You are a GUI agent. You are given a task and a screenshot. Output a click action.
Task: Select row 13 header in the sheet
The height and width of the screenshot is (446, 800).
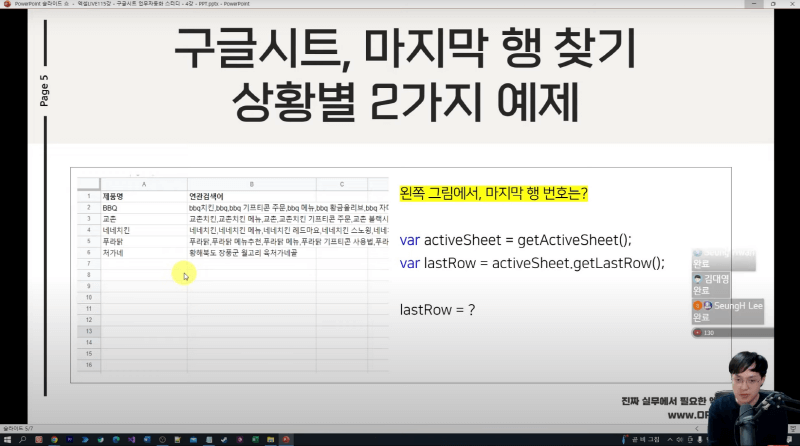tap(89, 331)
